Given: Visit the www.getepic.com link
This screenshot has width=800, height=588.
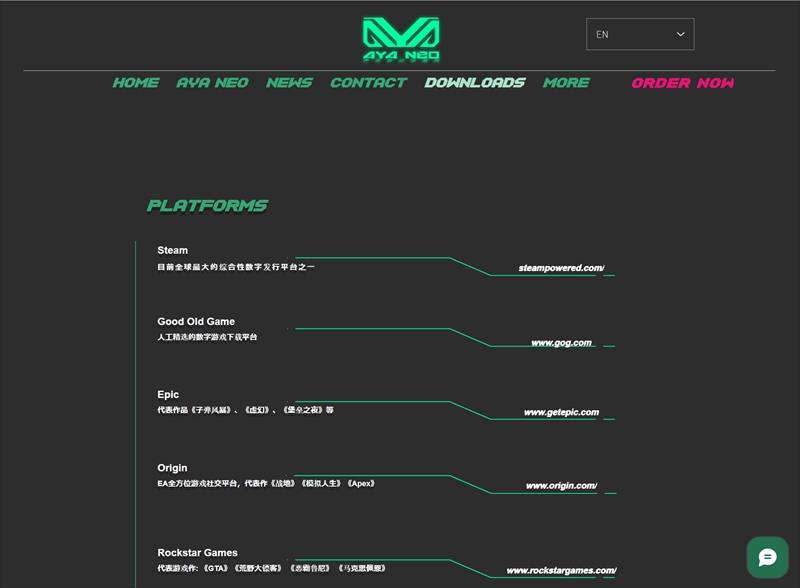Looking at the screenshot, I should tap(561, 412).
